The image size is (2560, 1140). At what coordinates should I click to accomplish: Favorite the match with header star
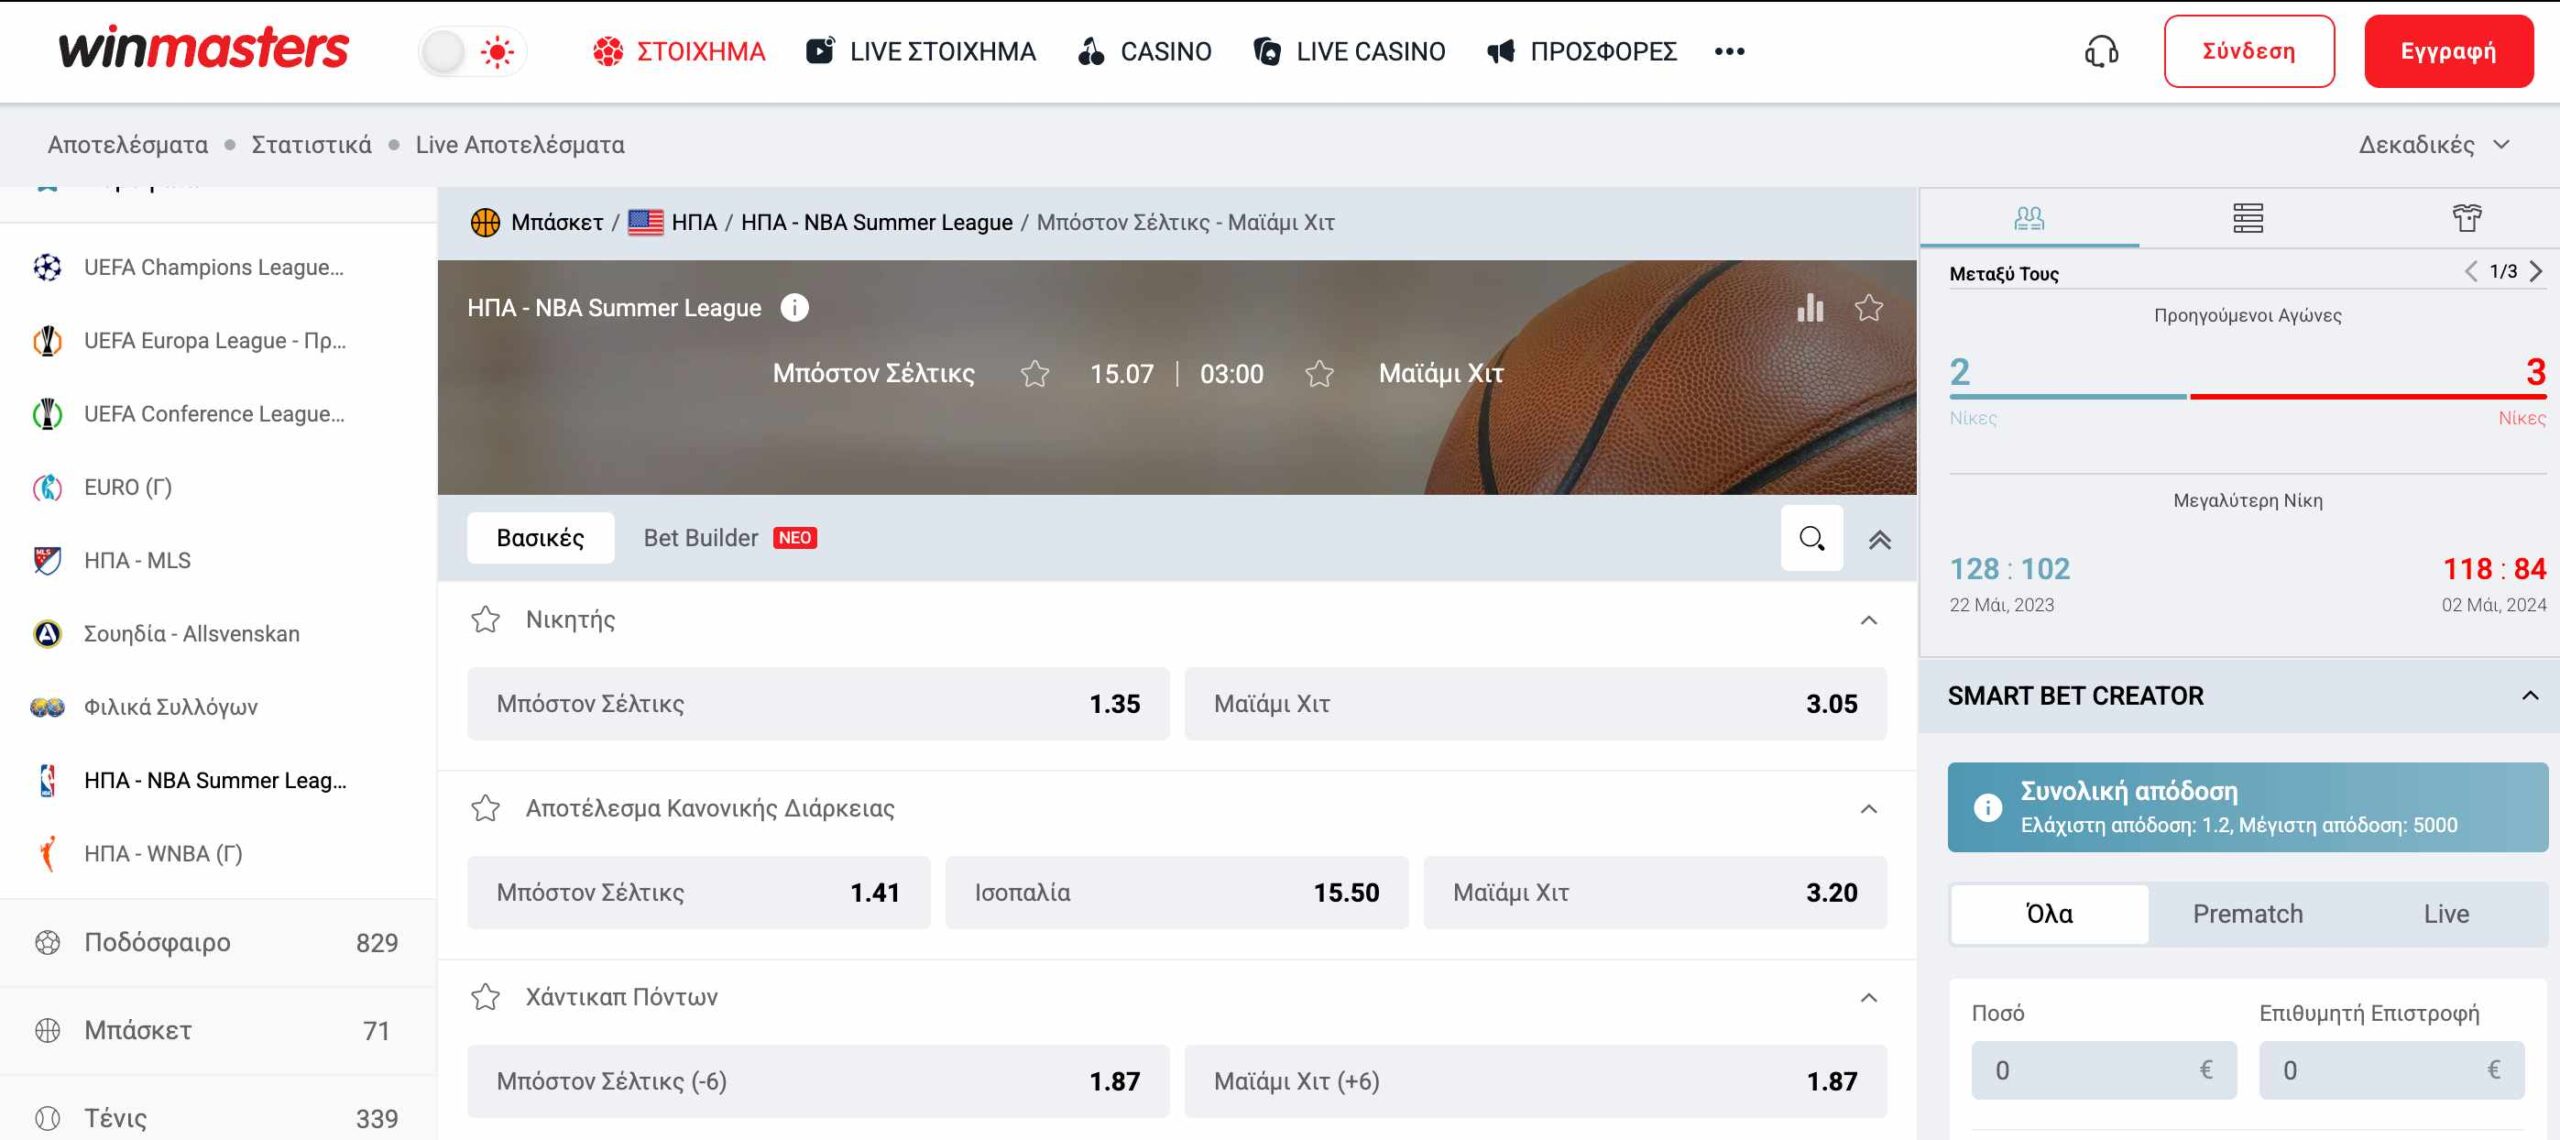click(1868, 308)
